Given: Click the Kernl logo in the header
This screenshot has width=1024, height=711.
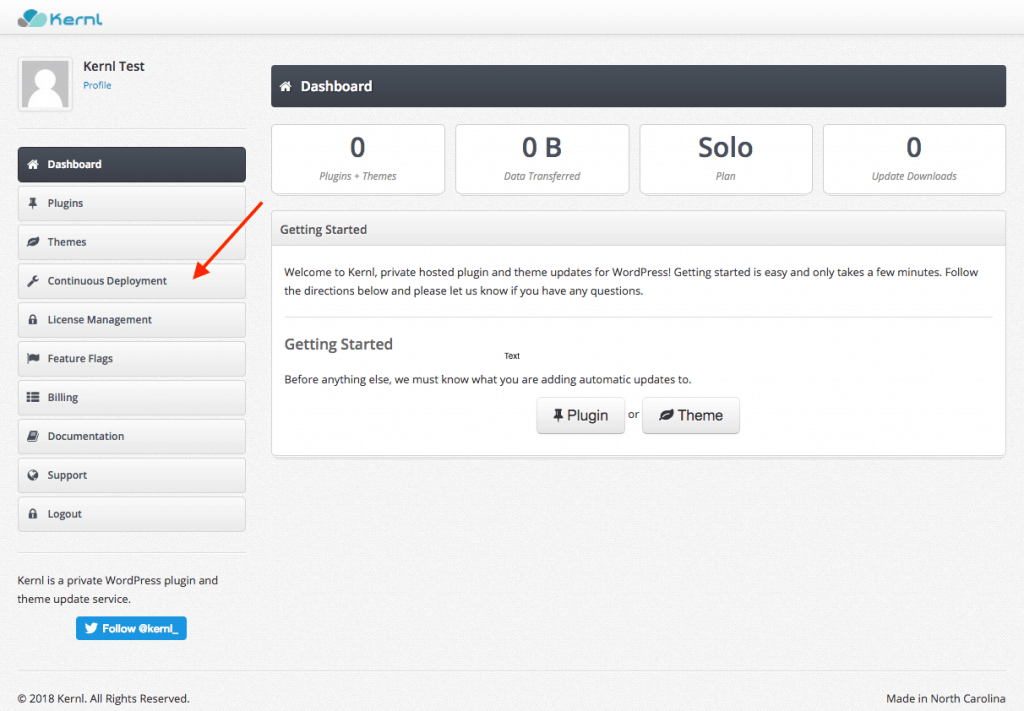Looking at the screenshot, I should (x=60, y=18).
